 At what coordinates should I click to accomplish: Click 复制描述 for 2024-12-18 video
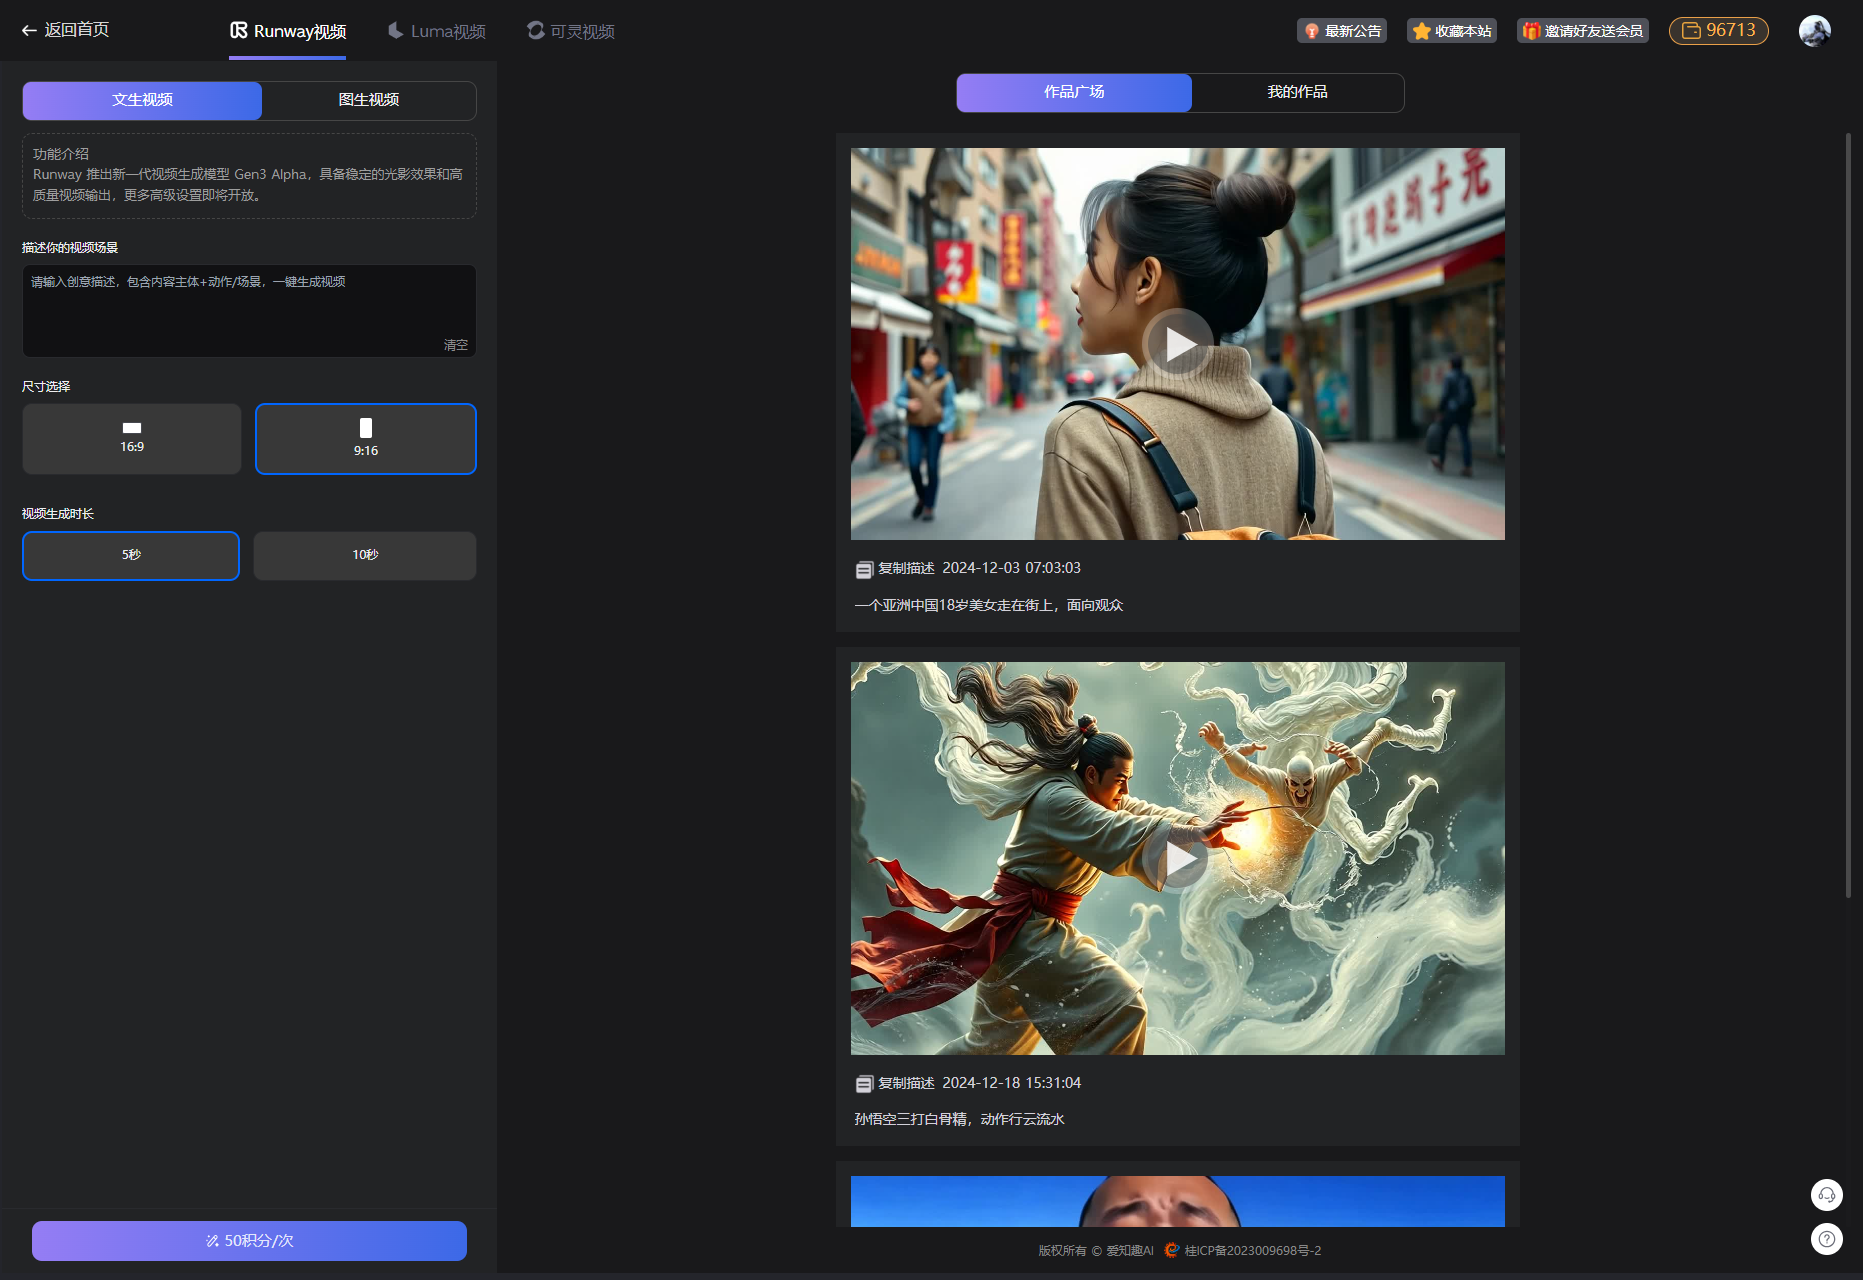pyautogui.click(x=906, y=1083)
